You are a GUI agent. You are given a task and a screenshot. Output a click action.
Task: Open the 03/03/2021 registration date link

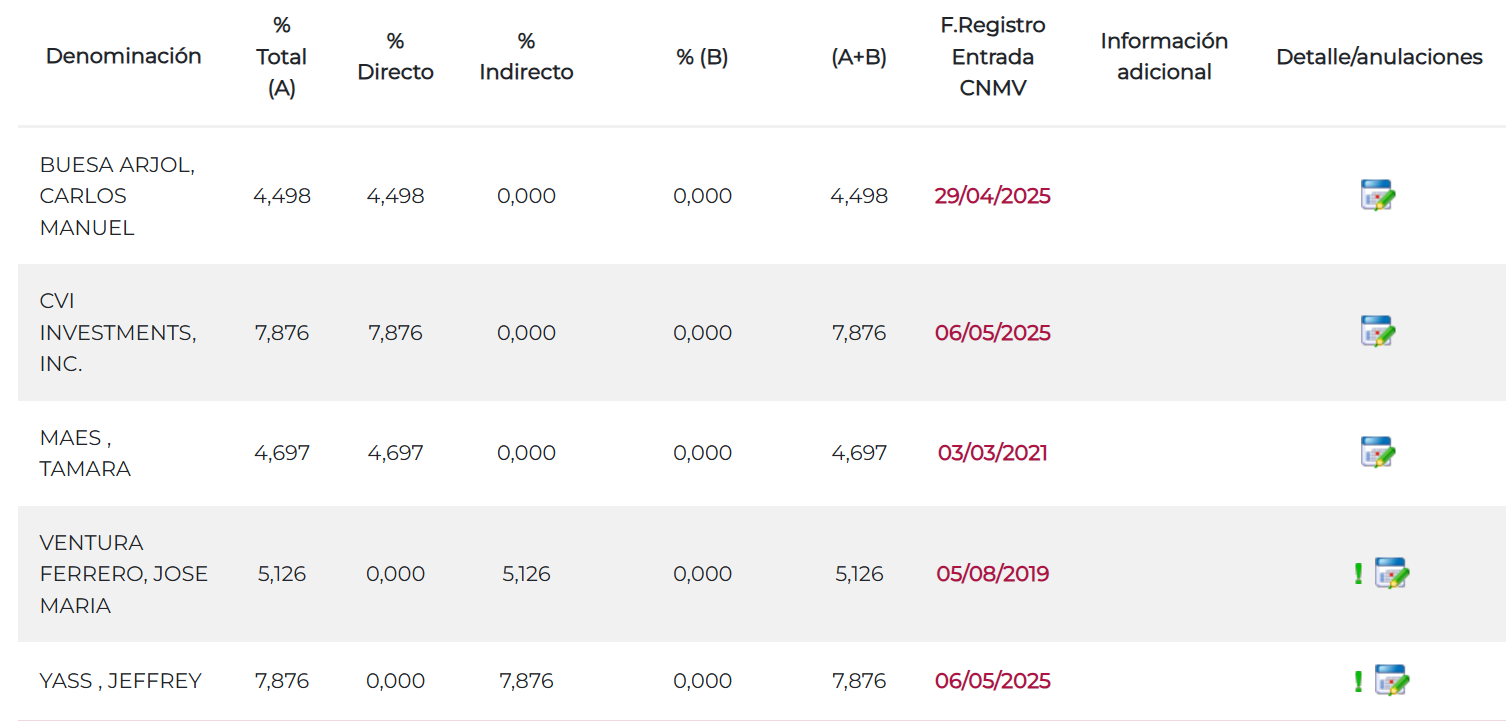[x=992, y=453]
